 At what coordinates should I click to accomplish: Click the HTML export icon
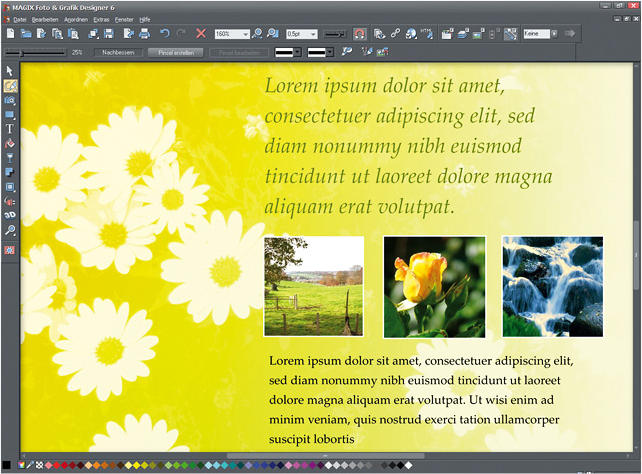[x=426, y=34]
